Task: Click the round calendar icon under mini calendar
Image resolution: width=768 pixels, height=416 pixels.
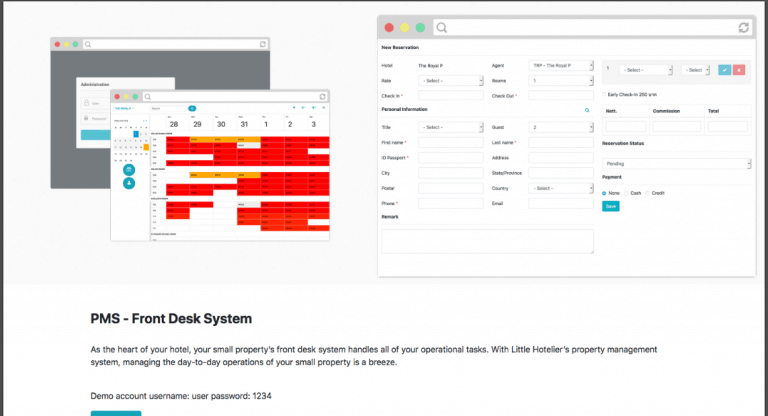Action: (129, 170)
